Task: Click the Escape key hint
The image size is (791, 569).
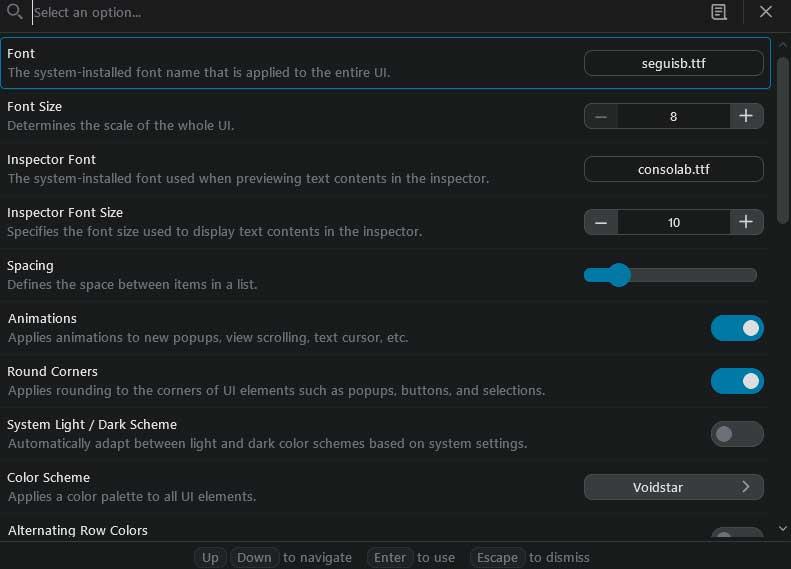Action: point(497,557)
